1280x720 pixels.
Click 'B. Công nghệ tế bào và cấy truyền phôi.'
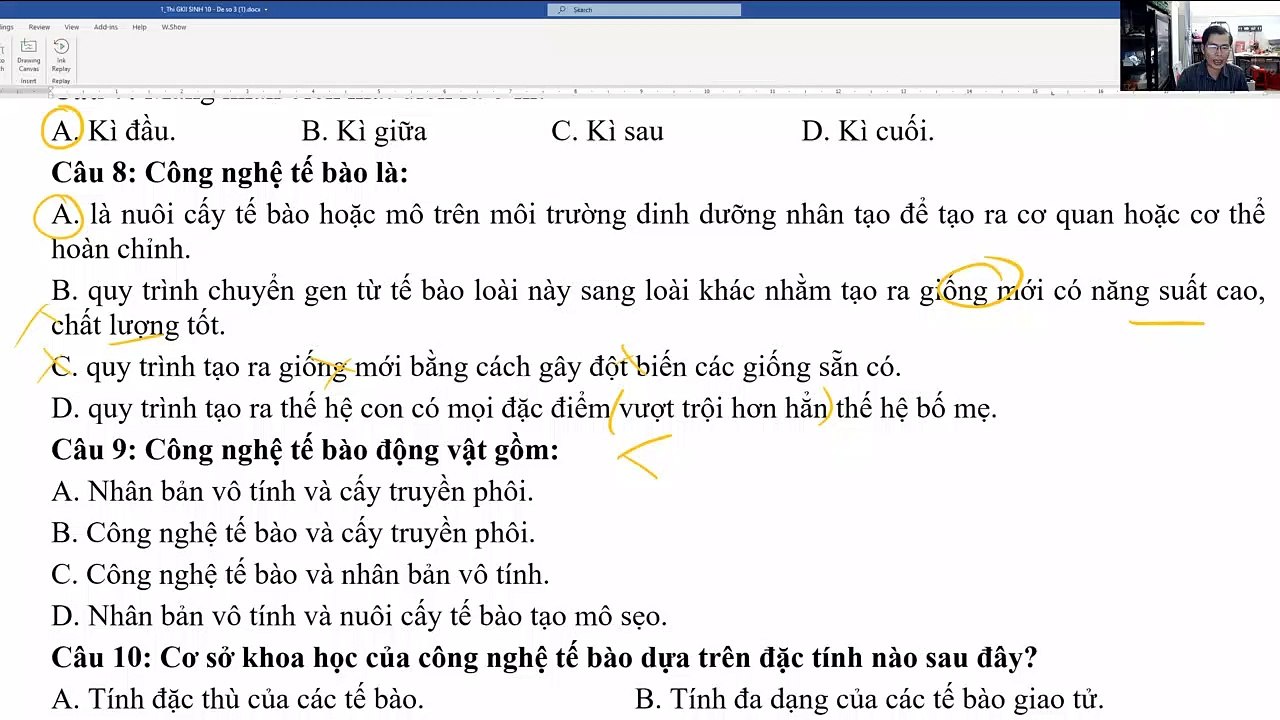[x=293, y=533]
